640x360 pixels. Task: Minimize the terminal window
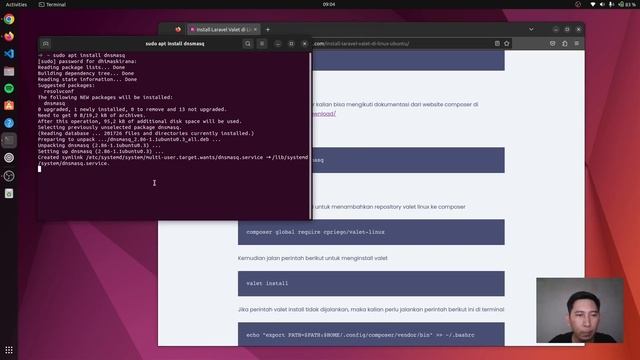click(x=278, y=44)
